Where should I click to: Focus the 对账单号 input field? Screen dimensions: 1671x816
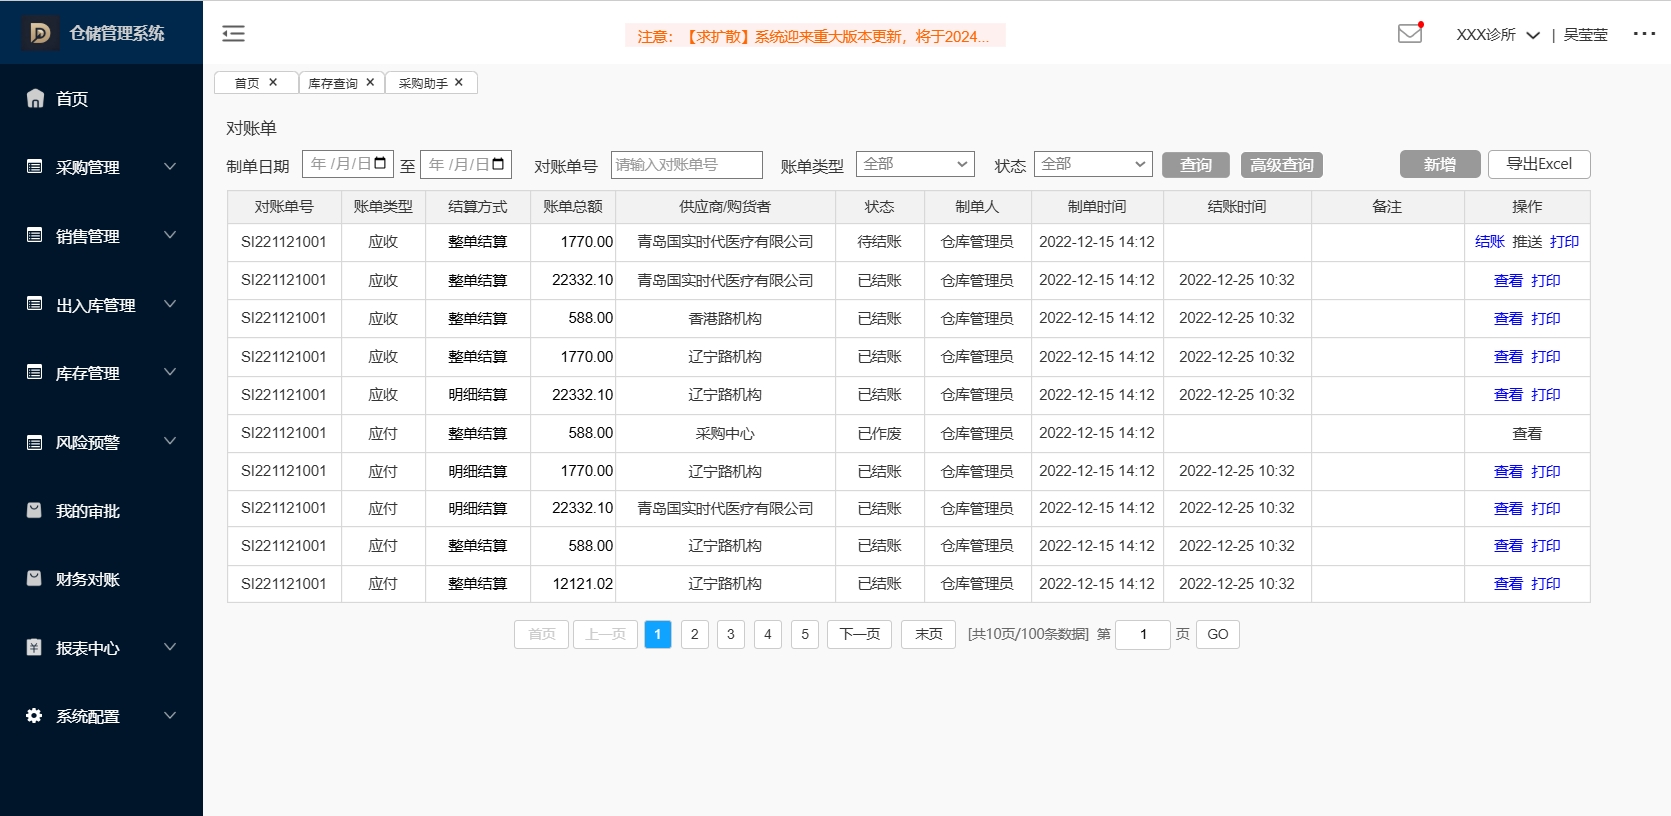point(687,165)
